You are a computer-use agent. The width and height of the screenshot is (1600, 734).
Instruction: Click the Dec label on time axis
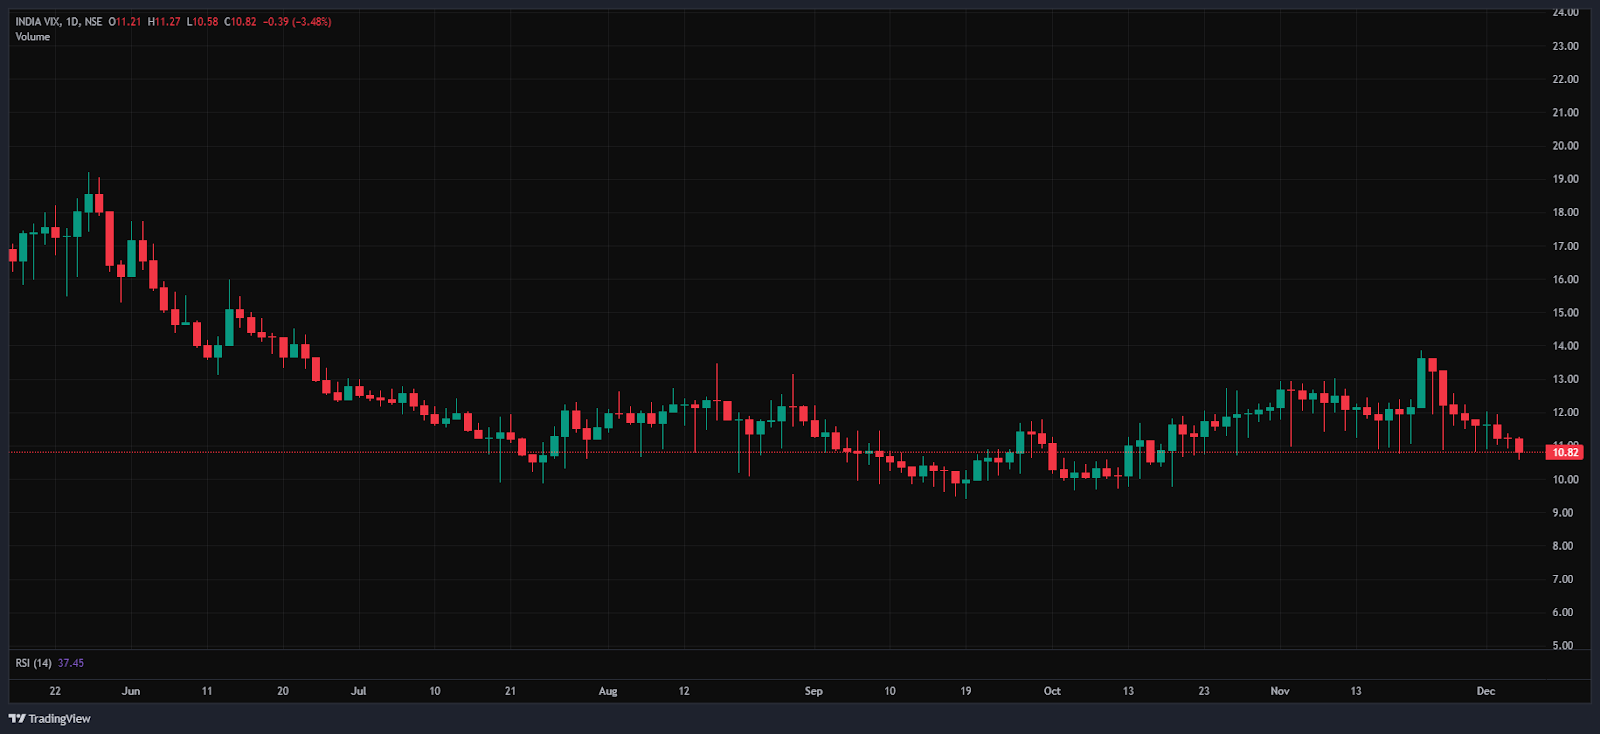pyautogui.click(x=1486, y=691)
